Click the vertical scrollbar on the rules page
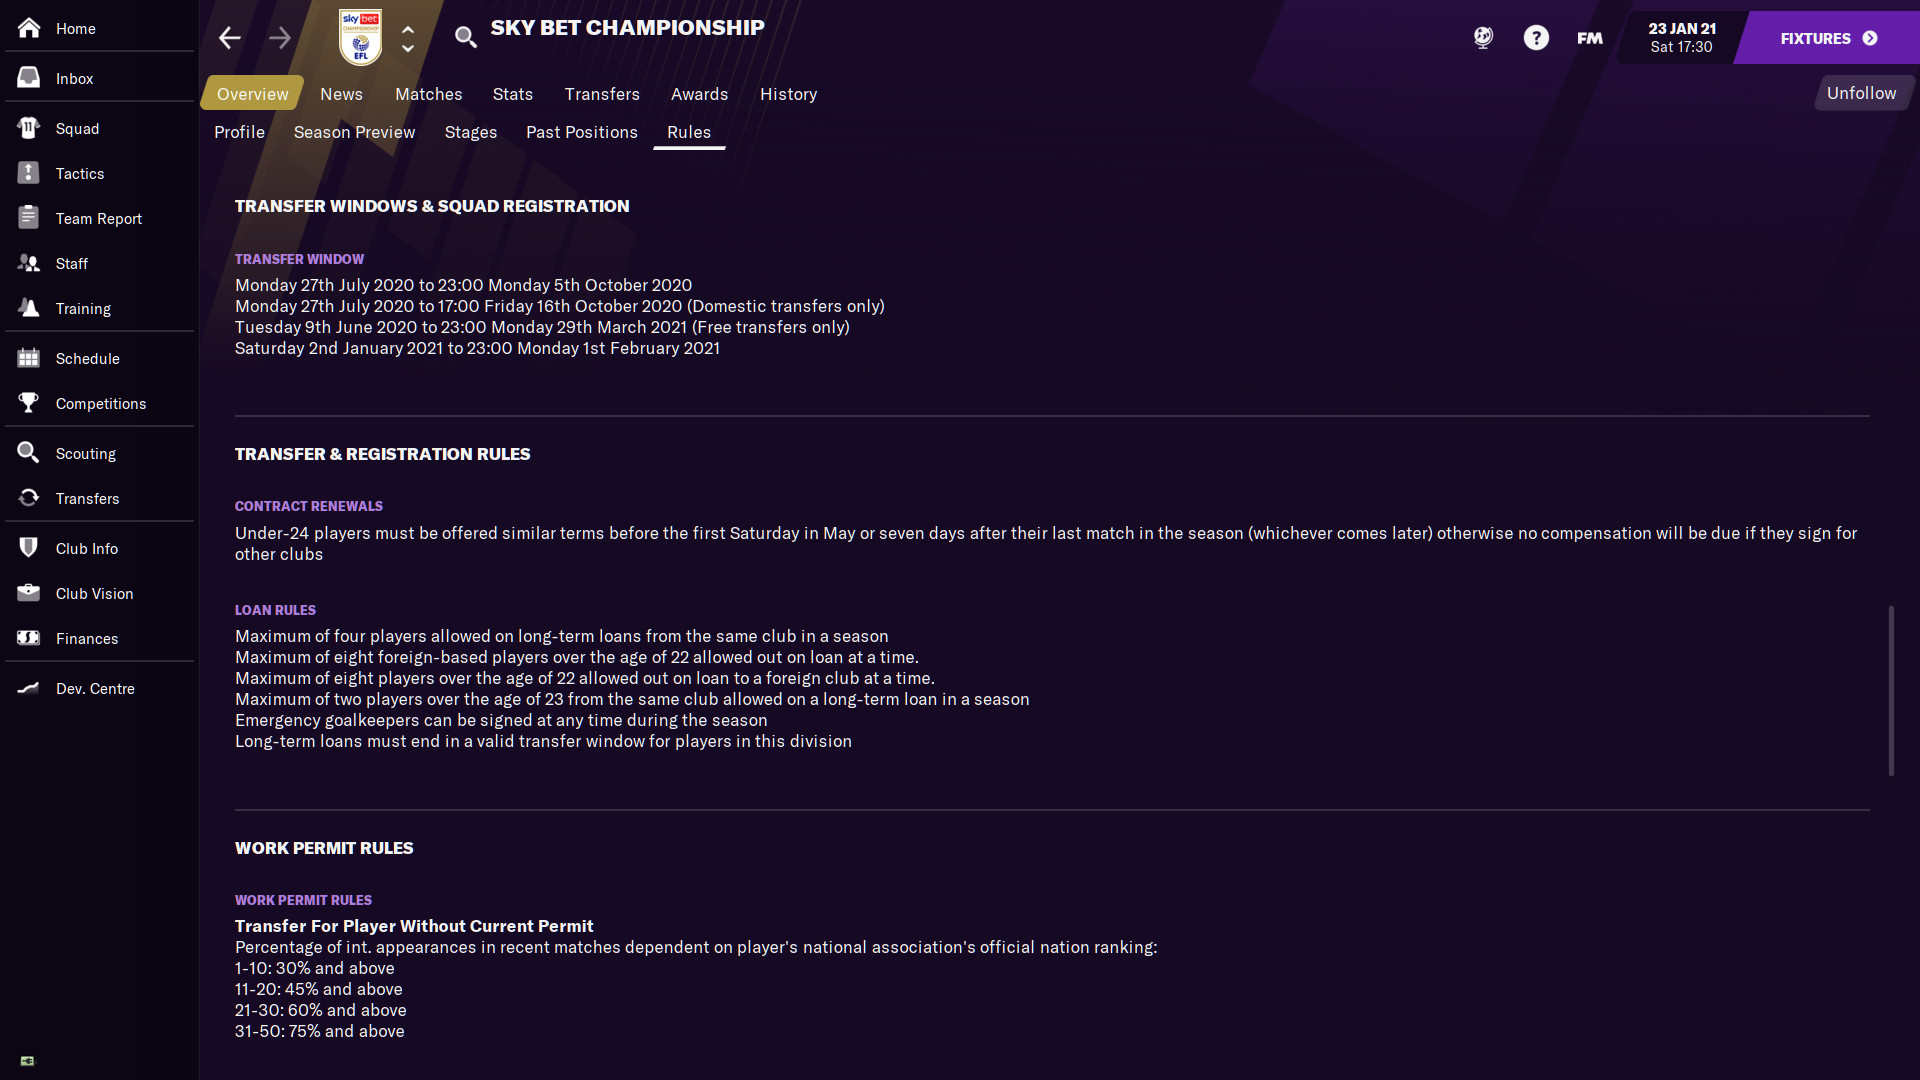The height and width of the screenshot is (1080, 1920). 1890,690
